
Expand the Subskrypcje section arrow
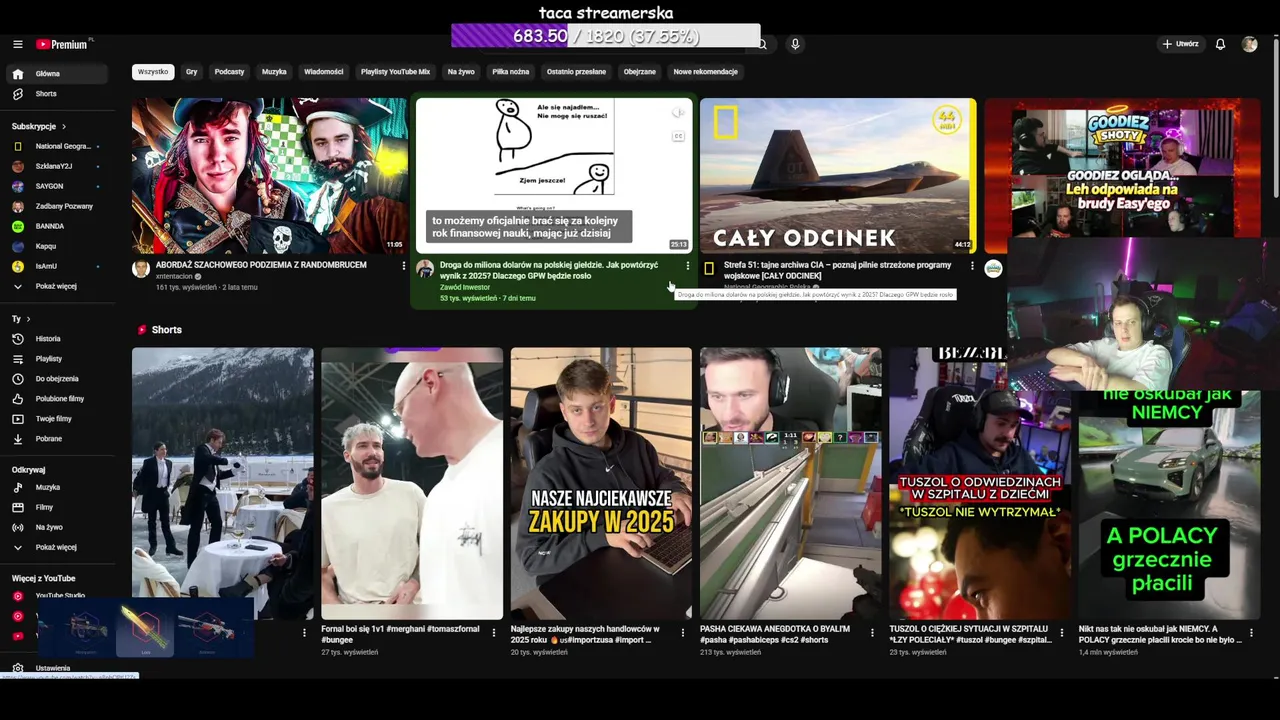point(64,127)
